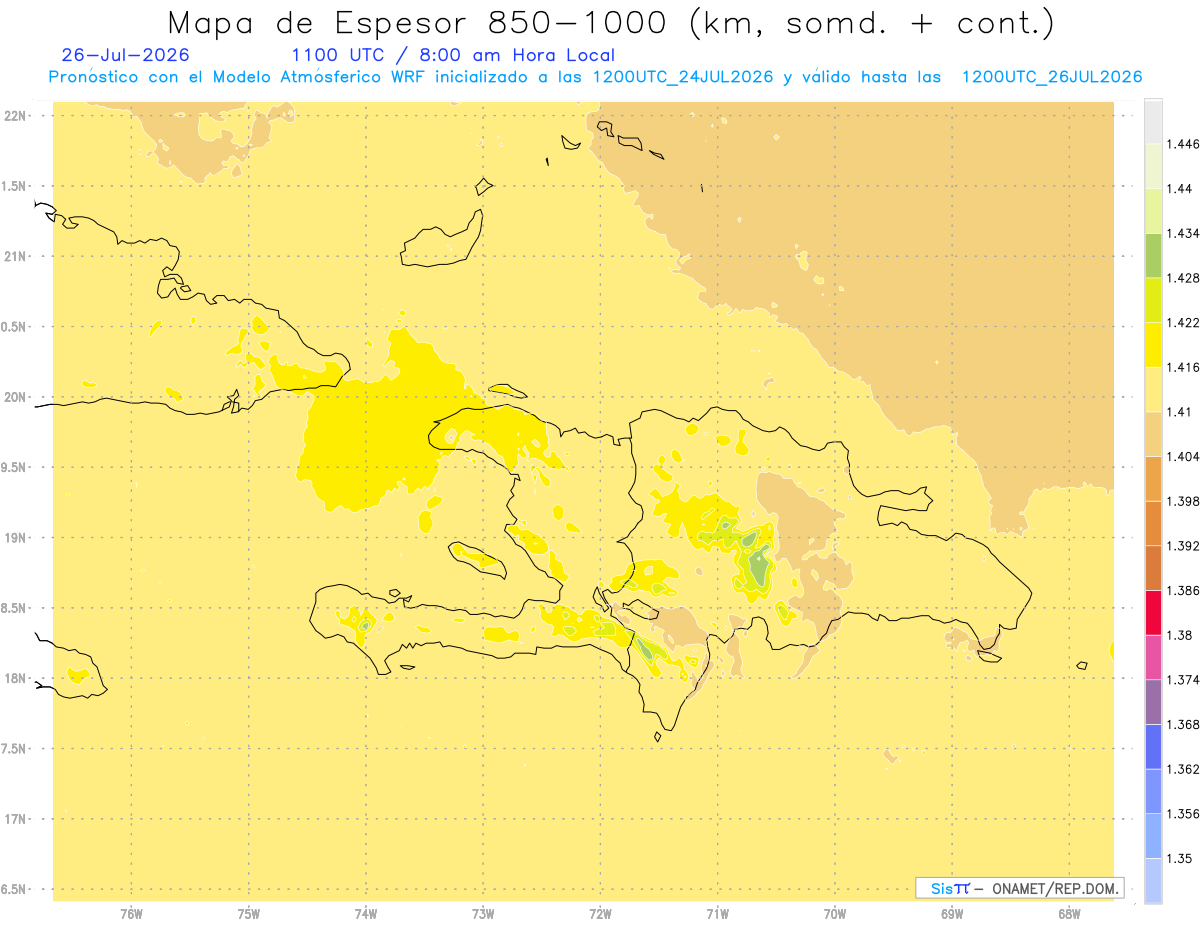Click the tan swatch between 1.404 and 1.41

(1153, 434)
